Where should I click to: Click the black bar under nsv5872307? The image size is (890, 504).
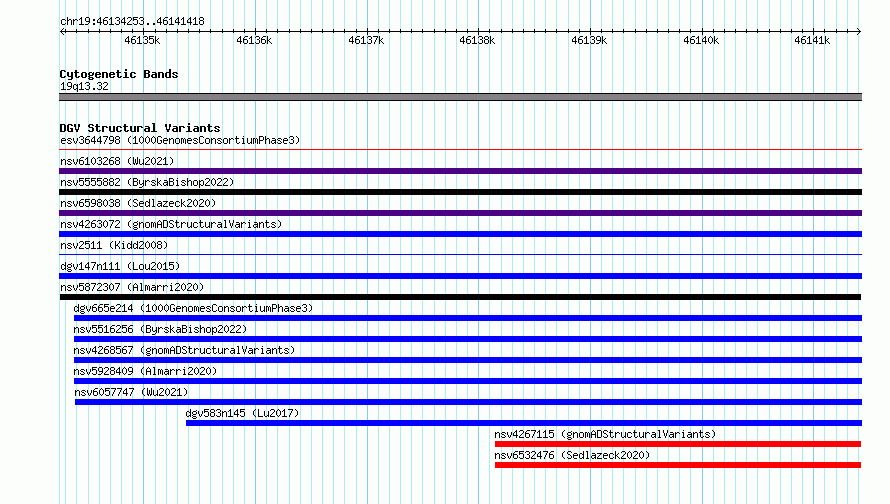pos(460,297)
